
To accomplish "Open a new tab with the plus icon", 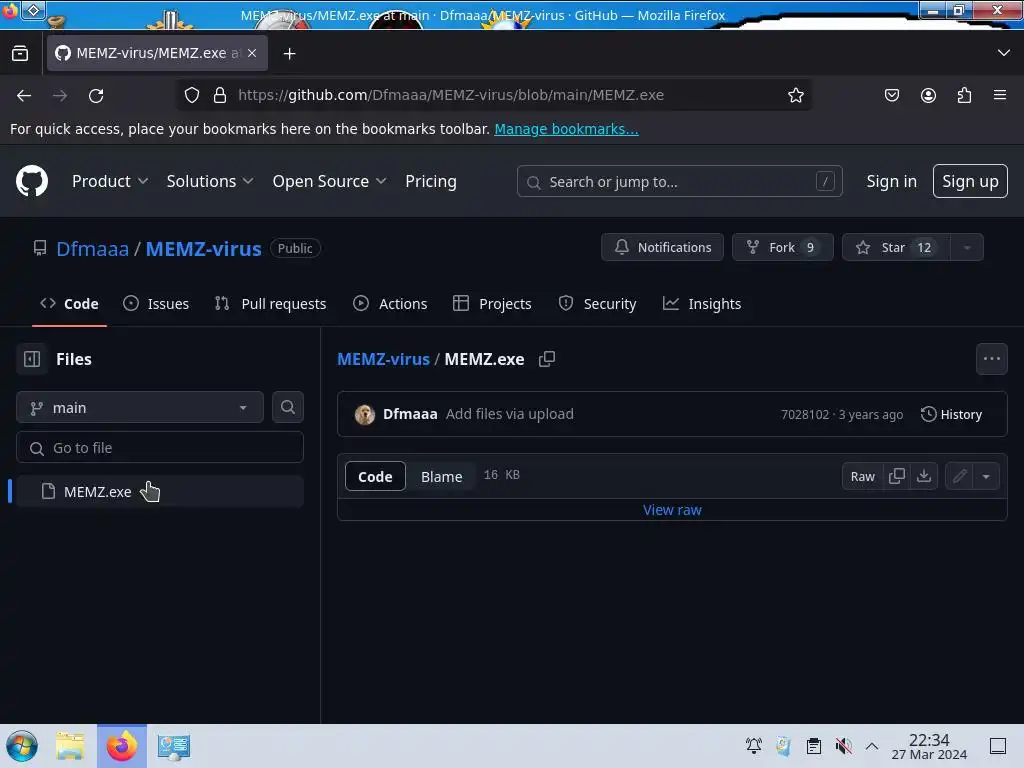I will click(x=289, y=54).
